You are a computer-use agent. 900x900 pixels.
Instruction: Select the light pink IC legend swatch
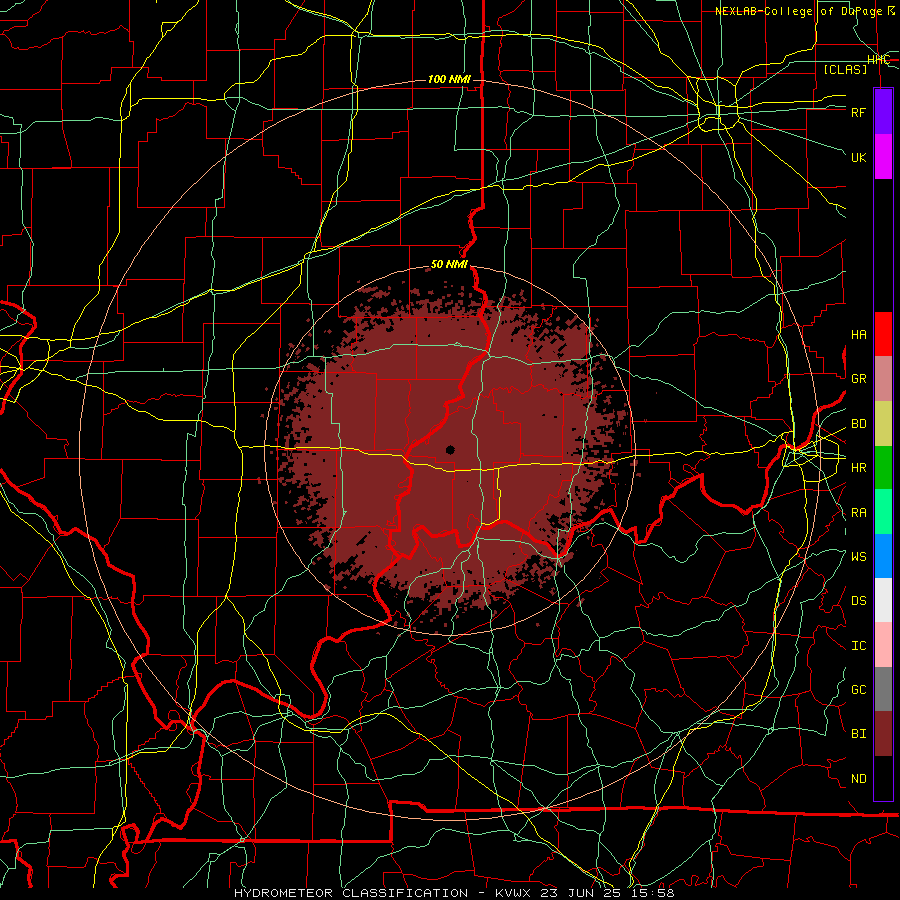[x=883, y=645]
